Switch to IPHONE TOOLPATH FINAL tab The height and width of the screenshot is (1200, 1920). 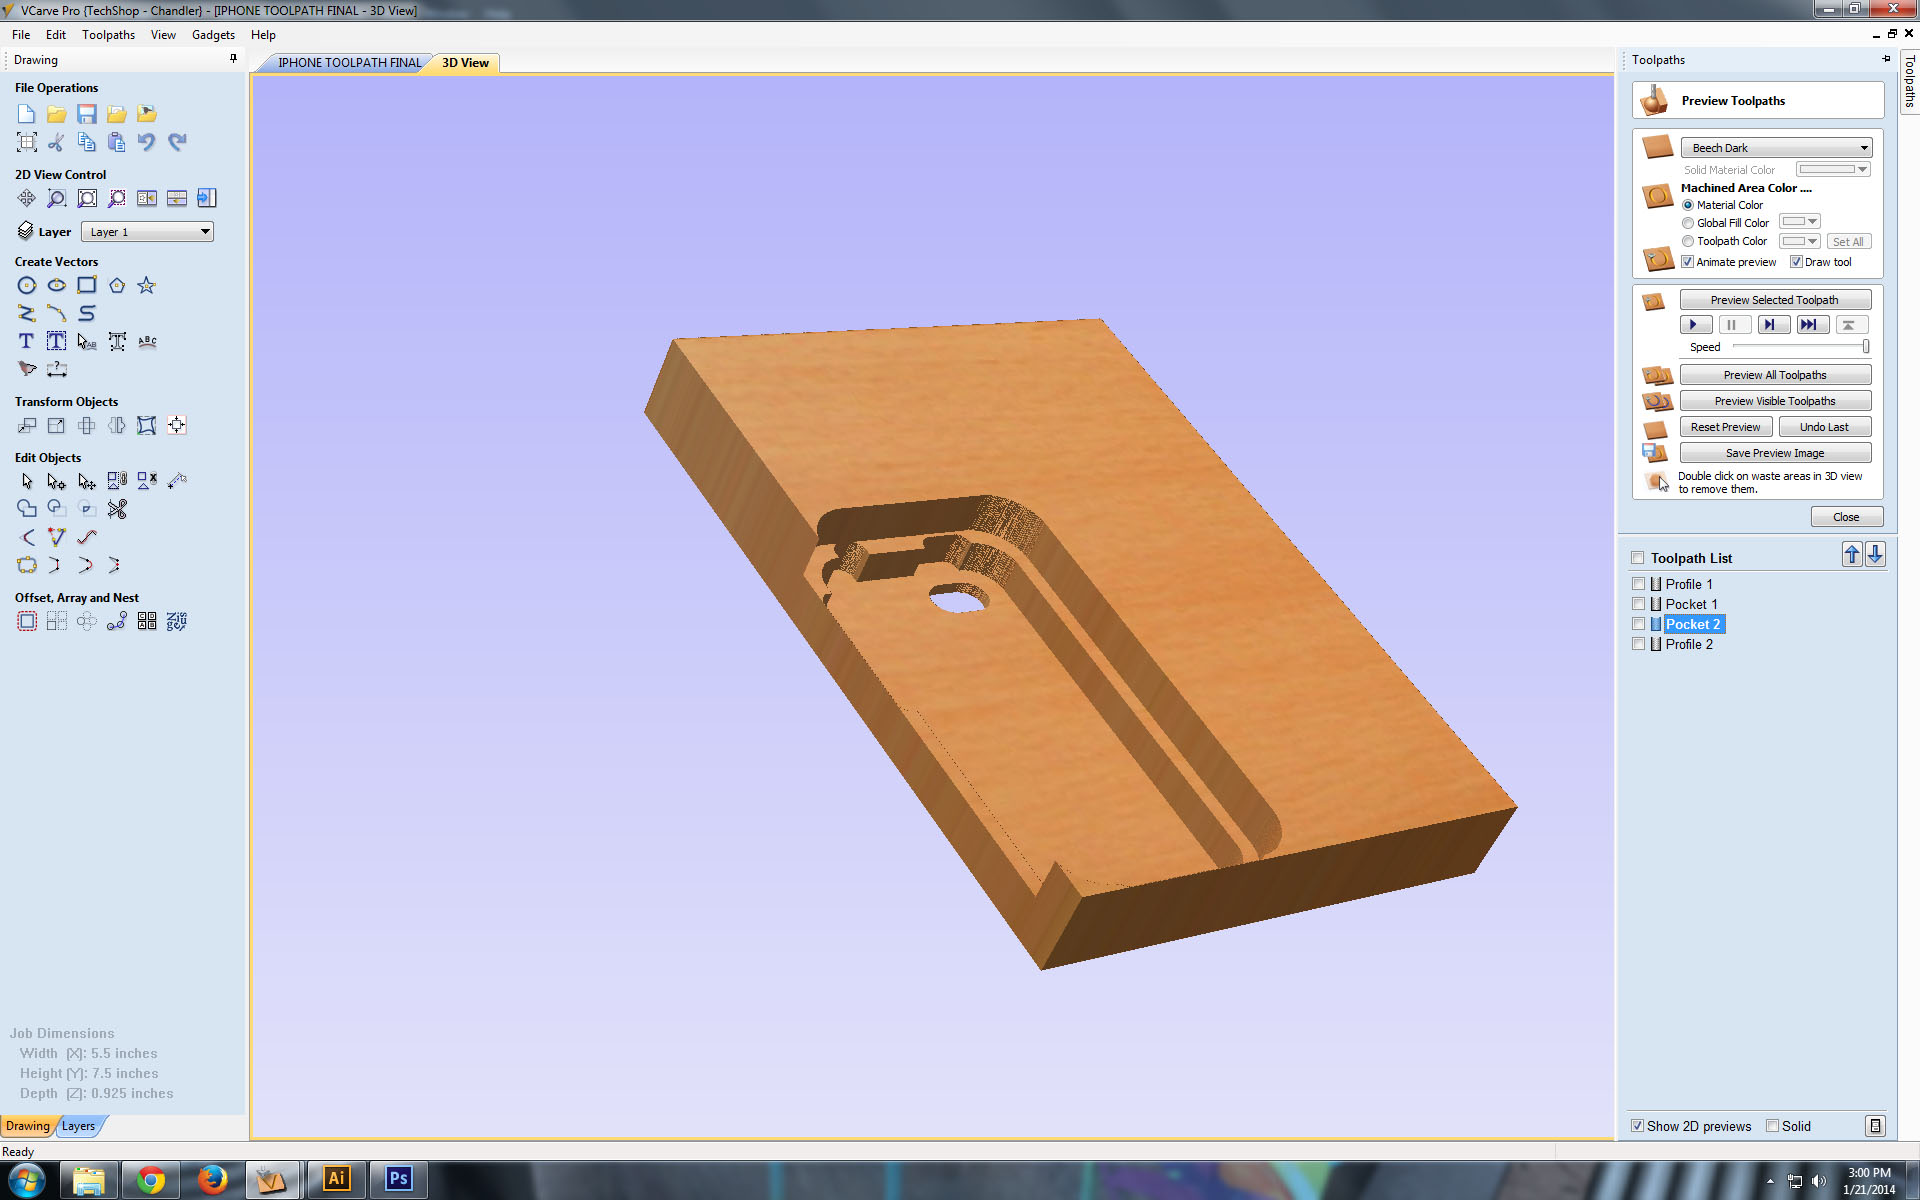point(348,62)
